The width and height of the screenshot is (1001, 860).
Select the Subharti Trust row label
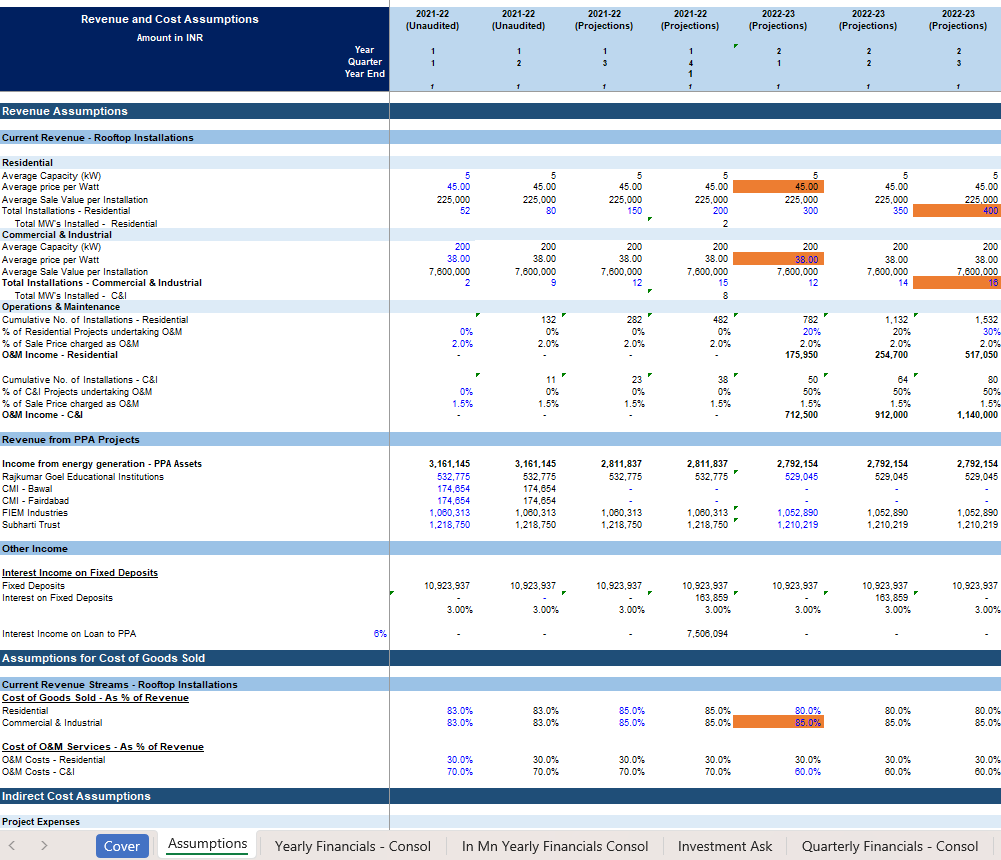coord(31,525)
